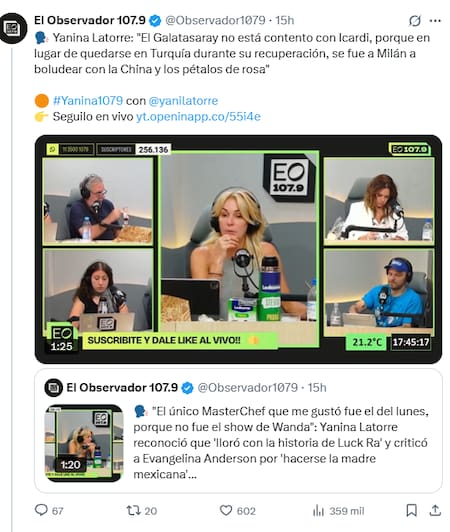Click the blue verified badge in header

(x=155, y=21)
